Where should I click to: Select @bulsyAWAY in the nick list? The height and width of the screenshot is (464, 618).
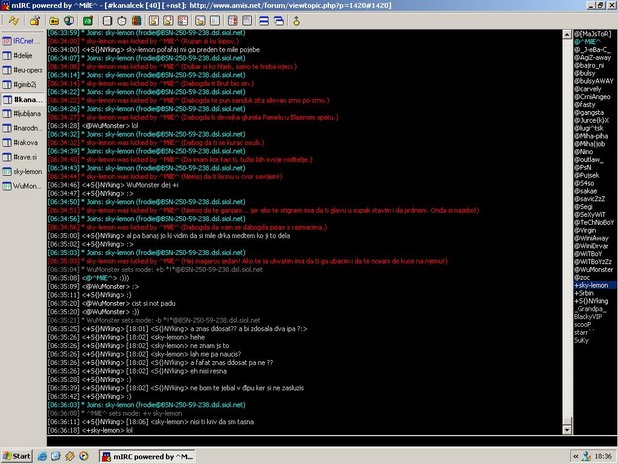pos(594,81)
